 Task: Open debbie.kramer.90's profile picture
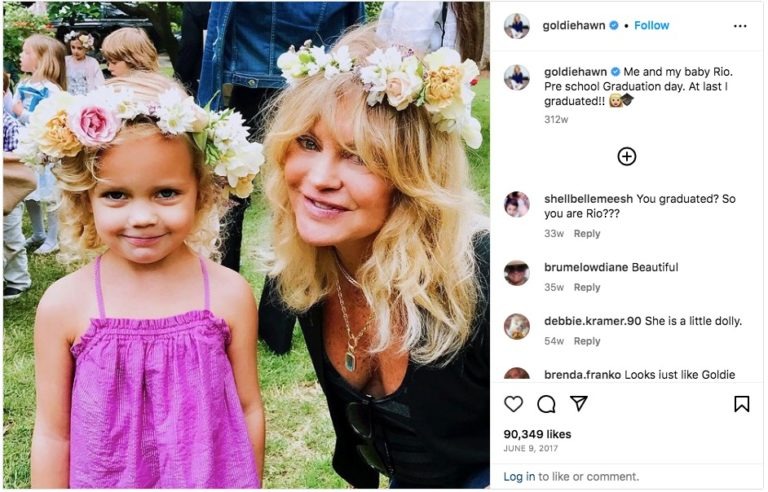517,326
